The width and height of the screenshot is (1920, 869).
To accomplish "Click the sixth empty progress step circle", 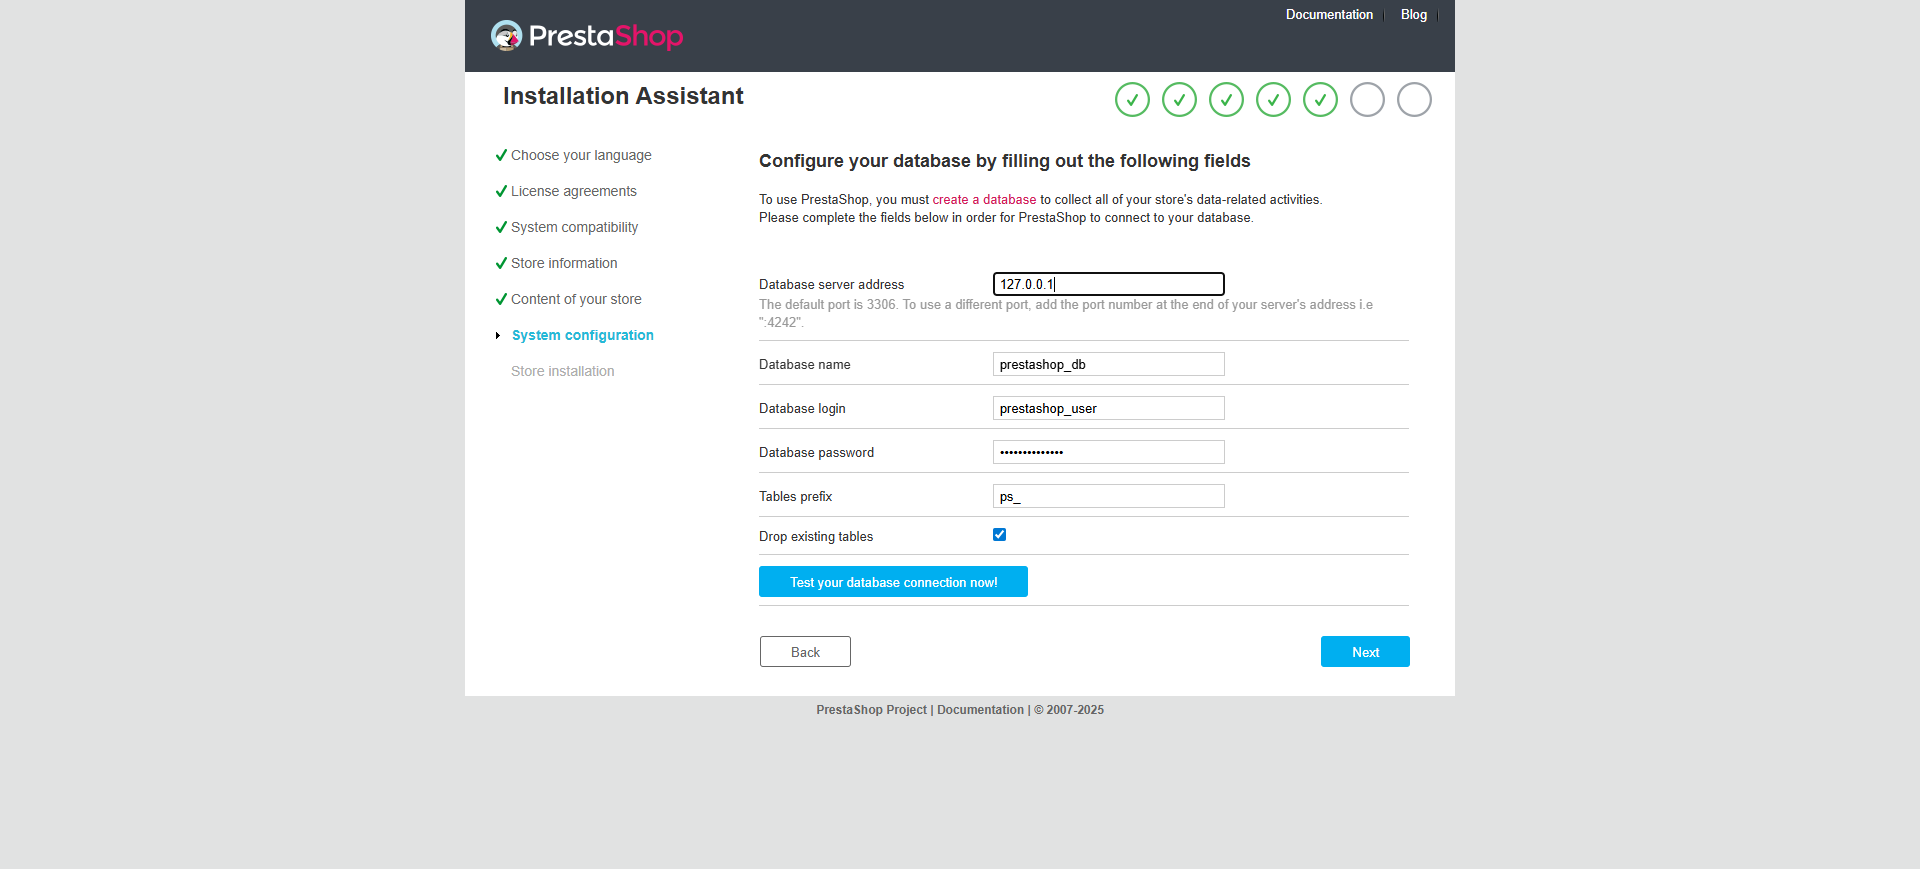I will point(1367,100).
